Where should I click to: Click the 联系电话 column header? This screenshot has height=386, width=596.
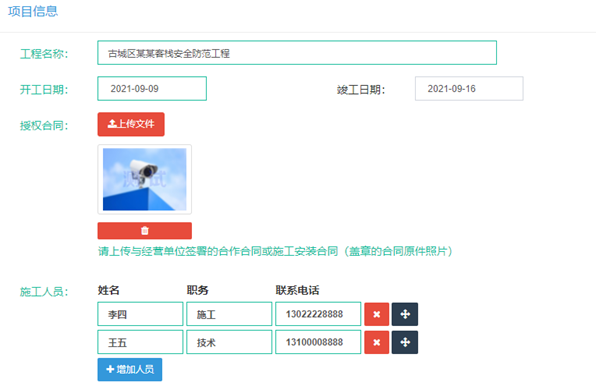(x=298, y=290)
